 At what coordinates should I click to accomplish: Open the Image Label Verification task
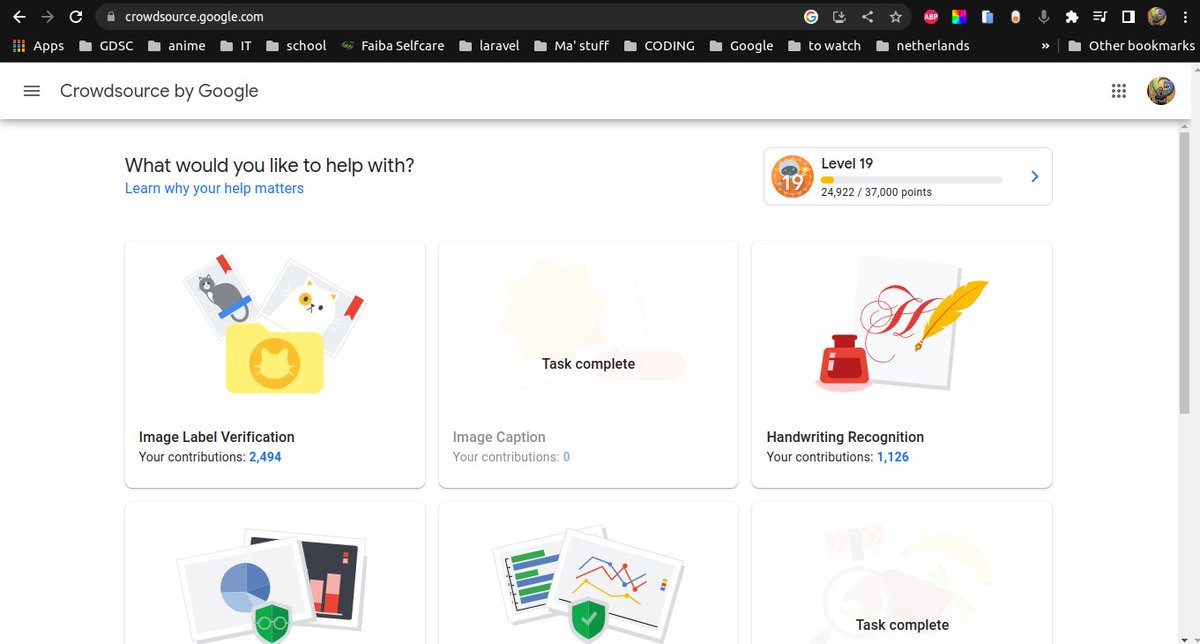point(275,364)
